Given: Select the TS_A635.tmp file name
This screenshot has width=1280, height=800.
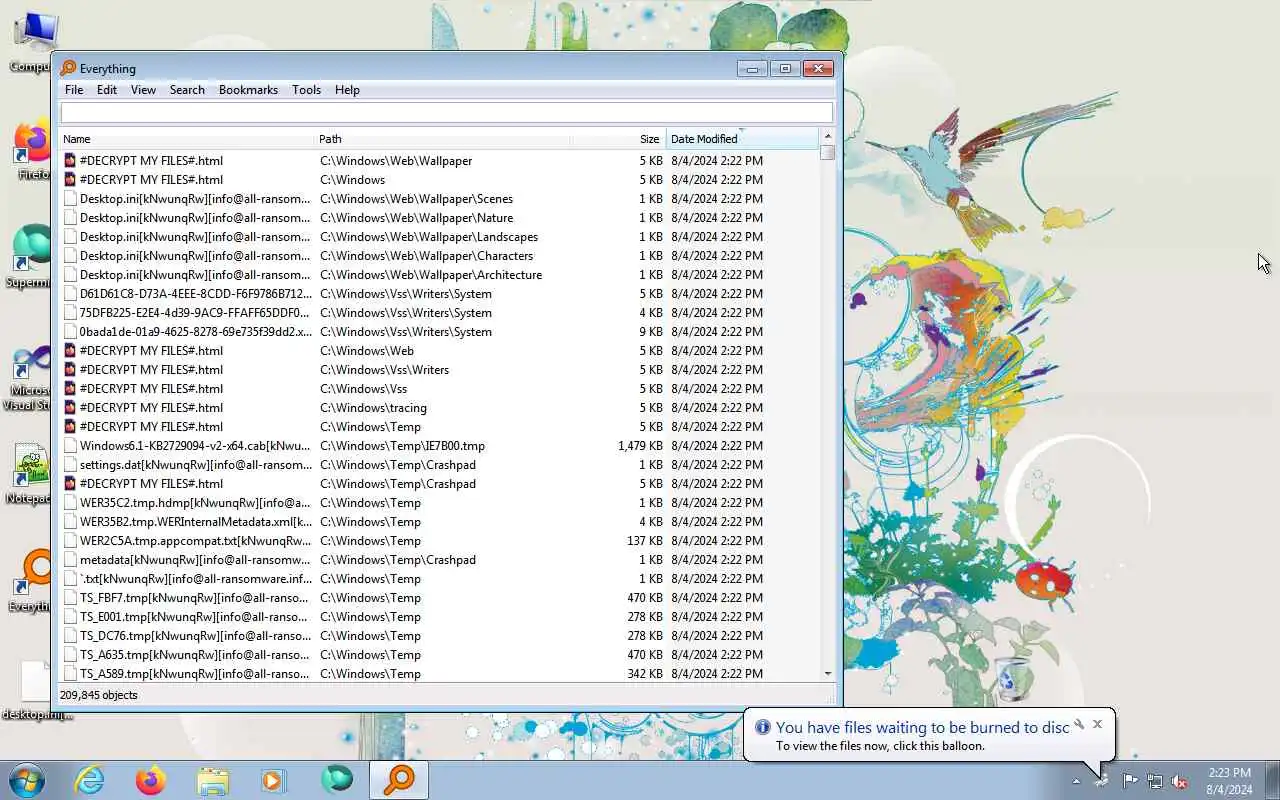Looking at the screenshot, I should click(x=194, y=654).
